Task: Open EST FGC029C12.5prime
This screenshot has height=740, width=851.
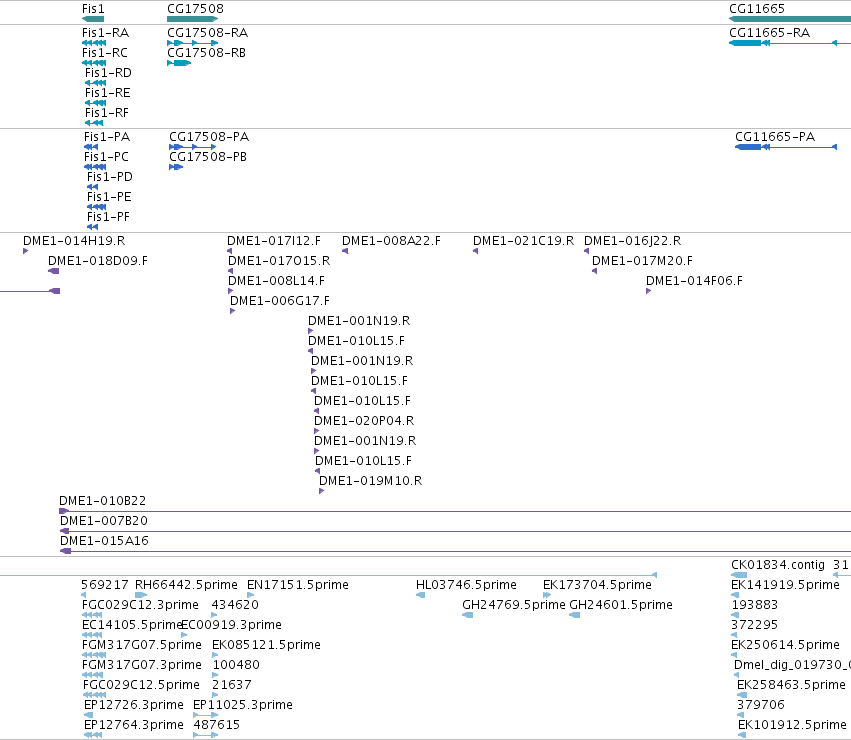Action: (x=141, y=686)
